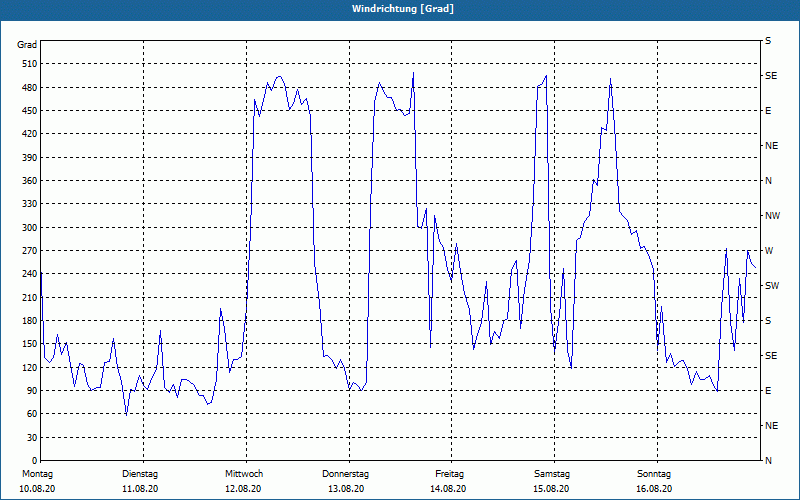800x500 pixels.
Task: Select the y-axis value 330
Action: [31, 204]
